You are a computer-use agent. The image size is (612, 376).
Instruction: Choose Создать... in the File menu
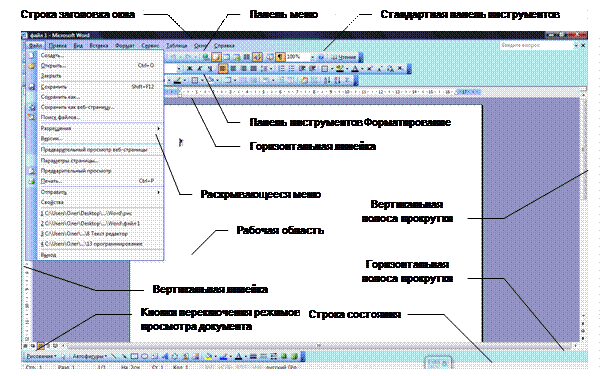[x=96, y=55]
